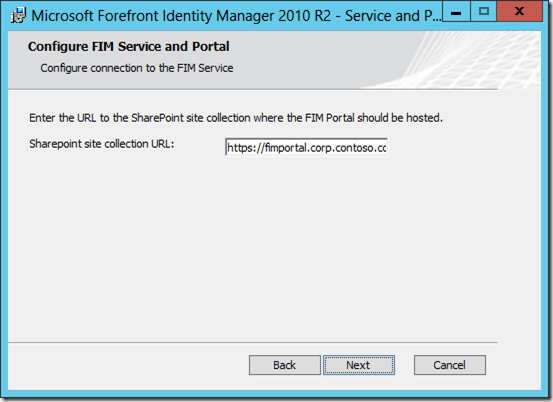
Task: Focus the Sharepoint site collection URL field
Action: [306, 147]
